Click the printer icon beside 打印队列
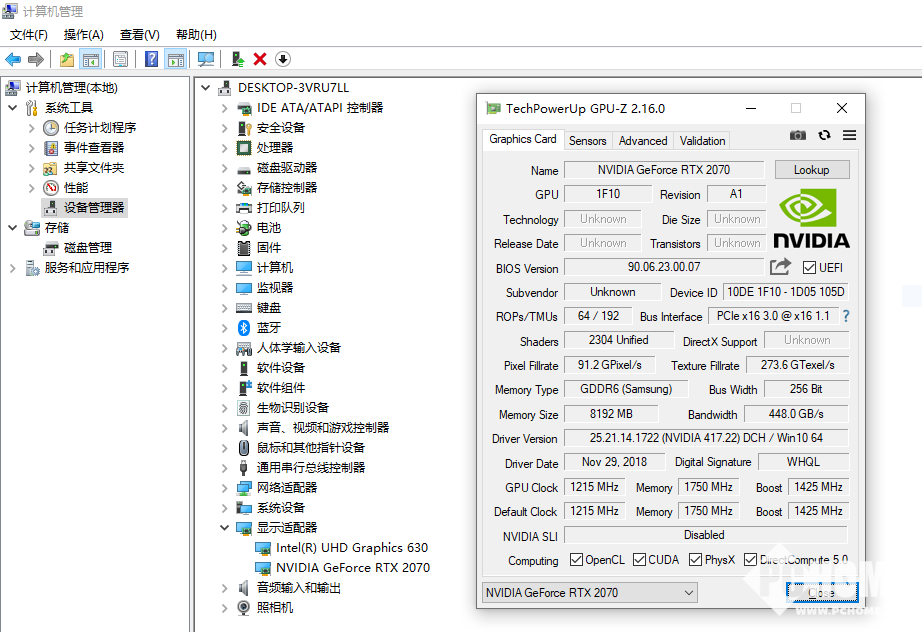The height and width of the screenshot is (632, 922). click(243, 208)
